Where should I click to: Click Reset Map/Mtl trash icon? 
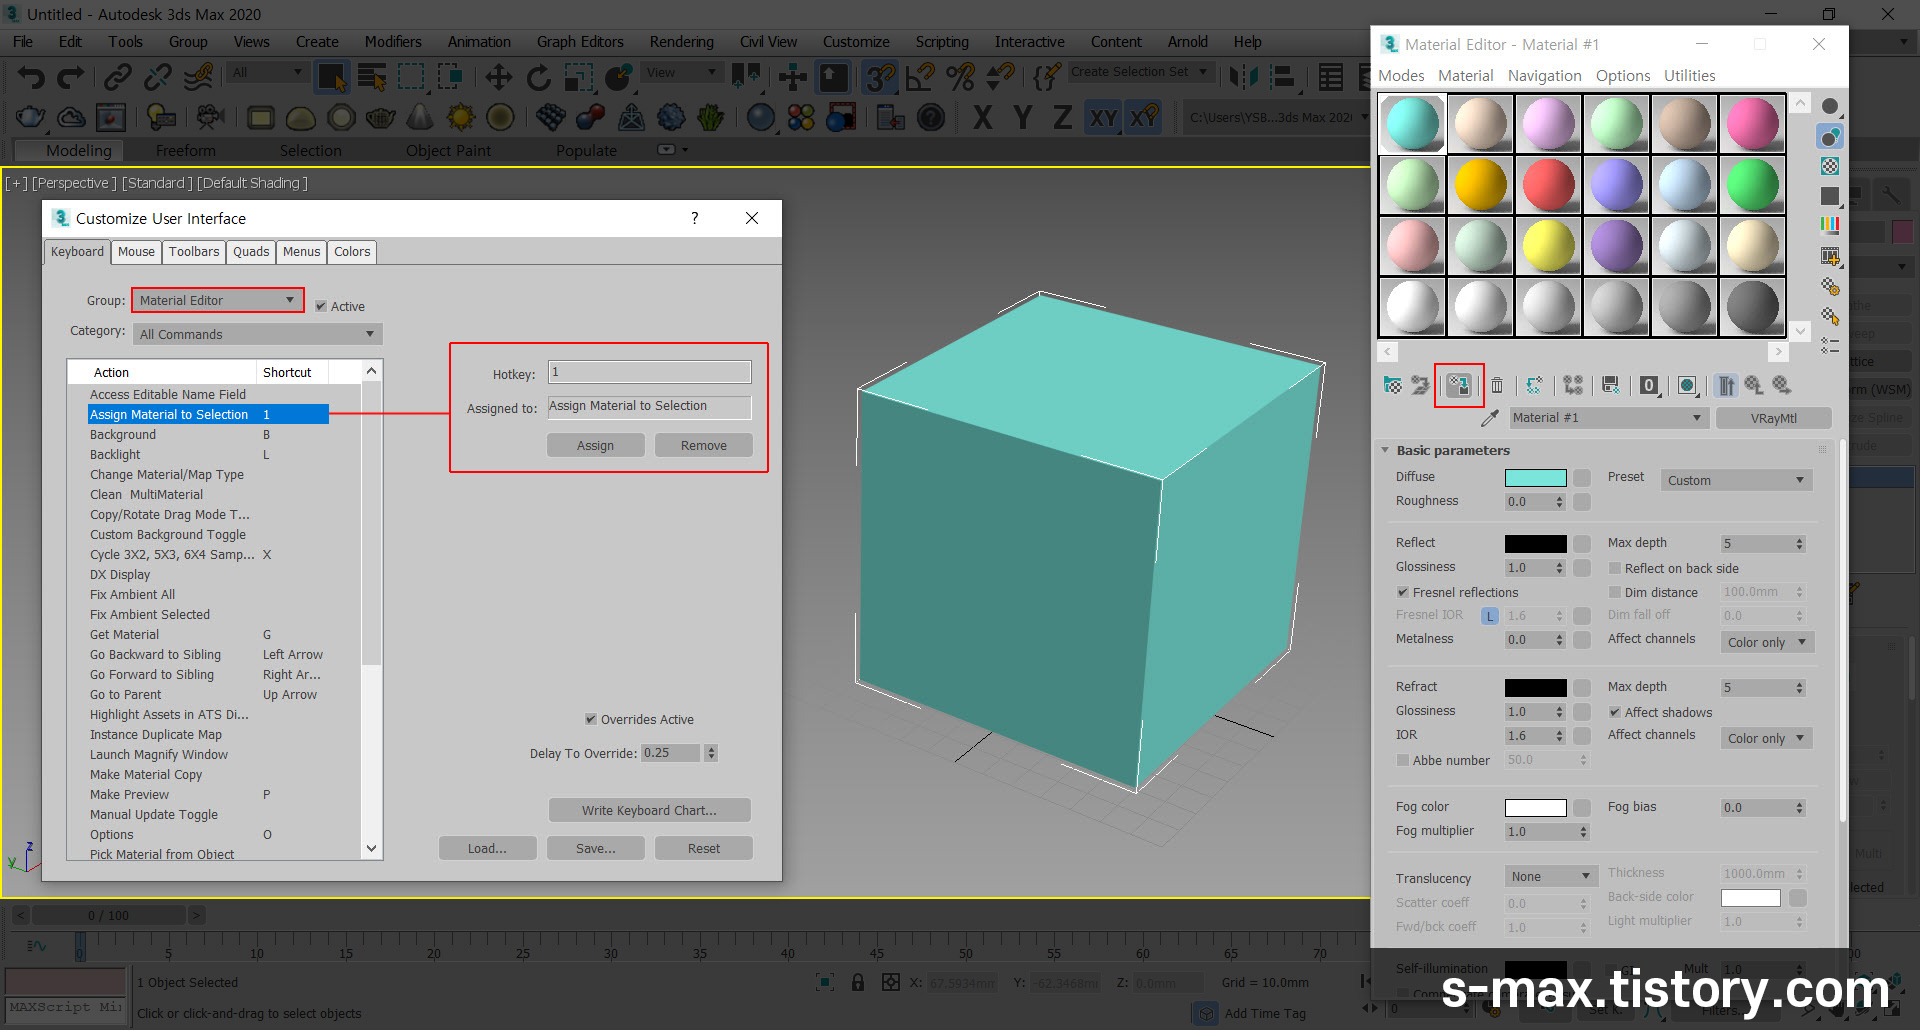tap(1497, 385)
